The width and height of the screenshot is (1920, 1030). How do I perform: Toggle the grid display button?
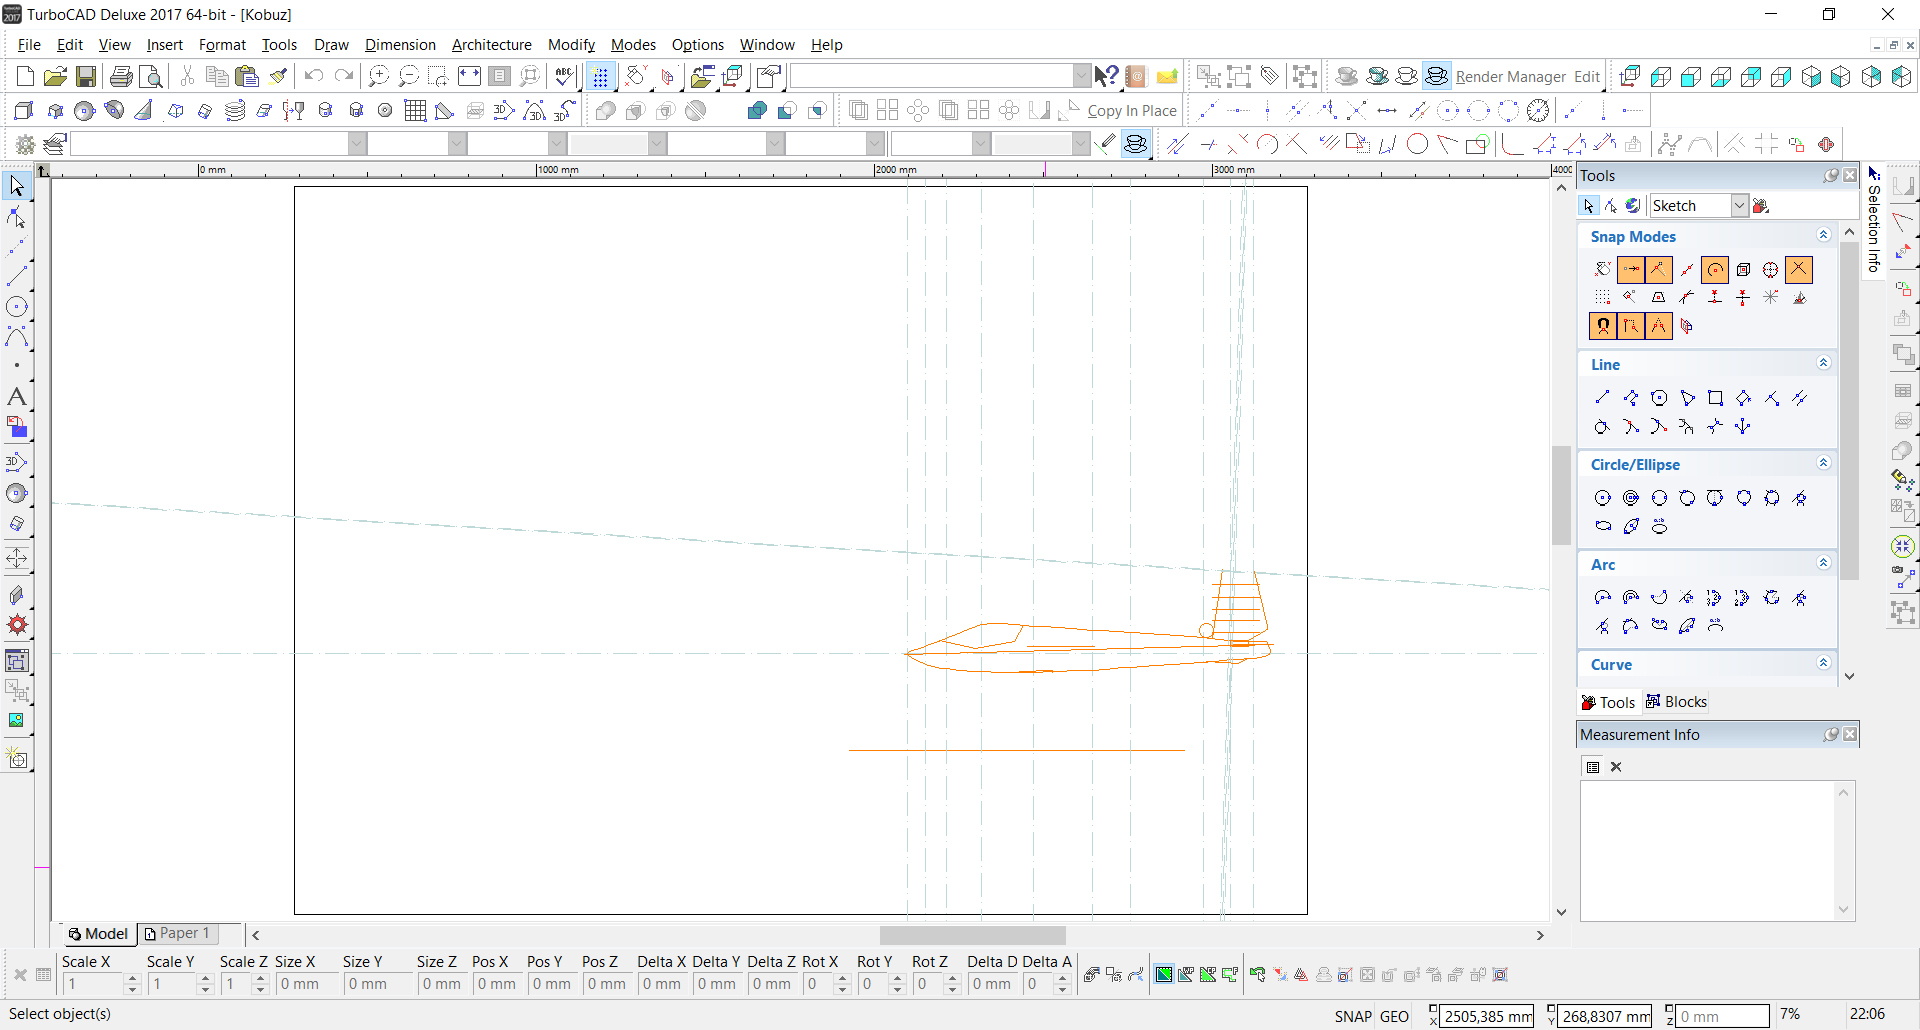point(600,77)
